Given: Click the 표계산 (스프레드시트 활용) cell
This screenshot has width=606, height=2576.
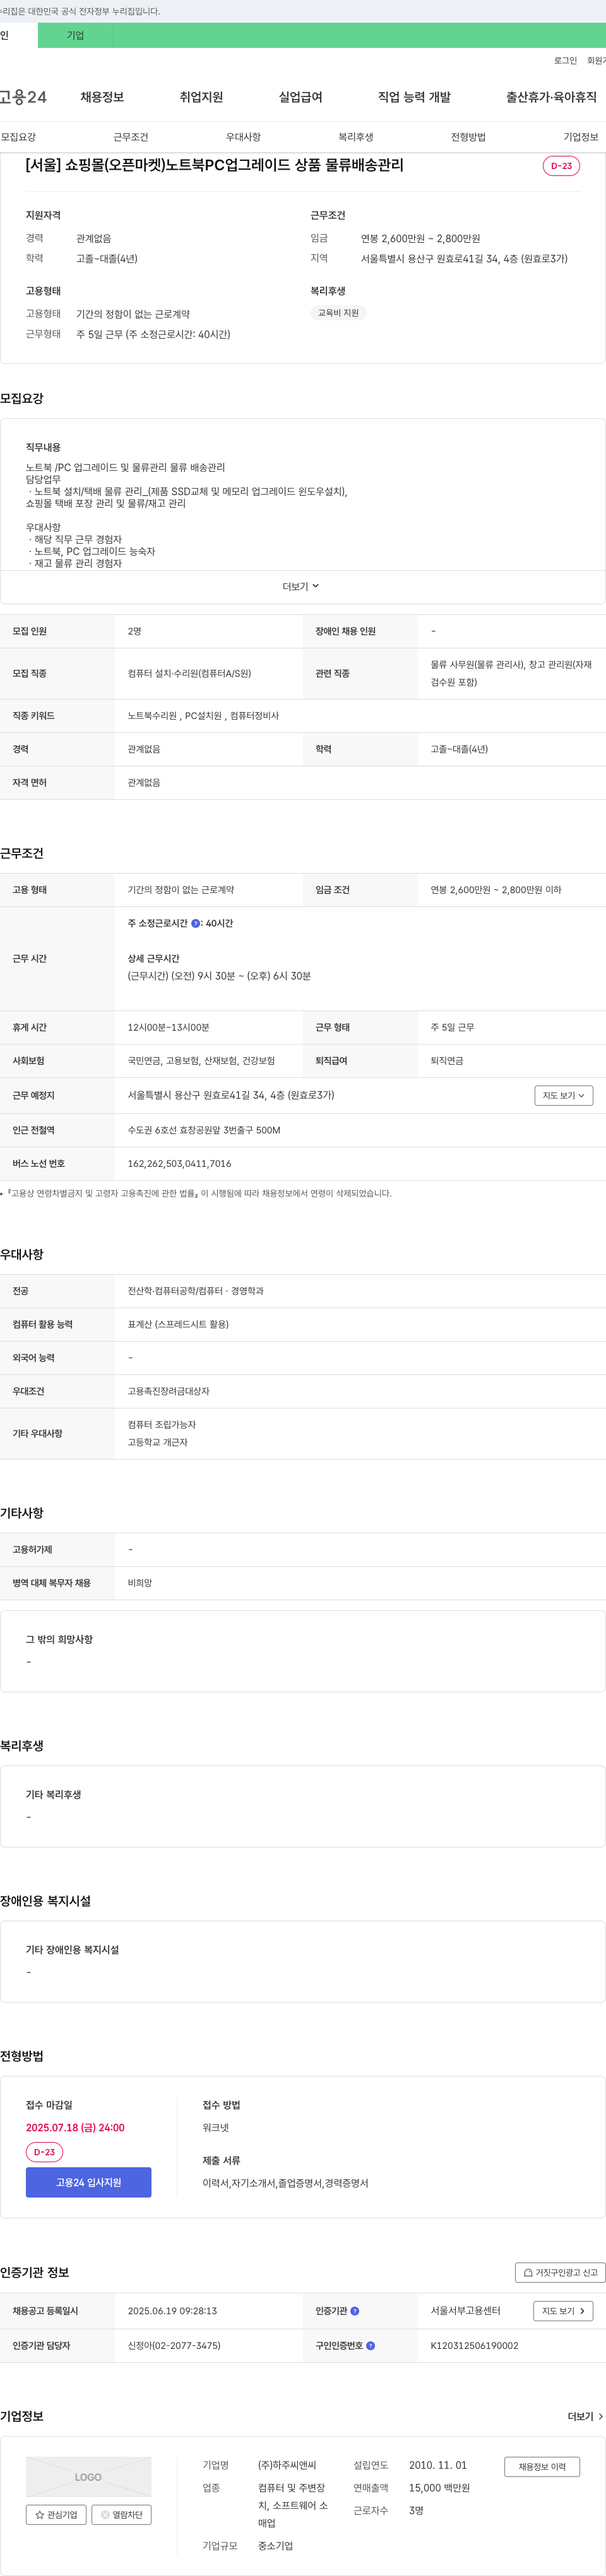Looking at the screenshot, I should (x=178, y=1324).
